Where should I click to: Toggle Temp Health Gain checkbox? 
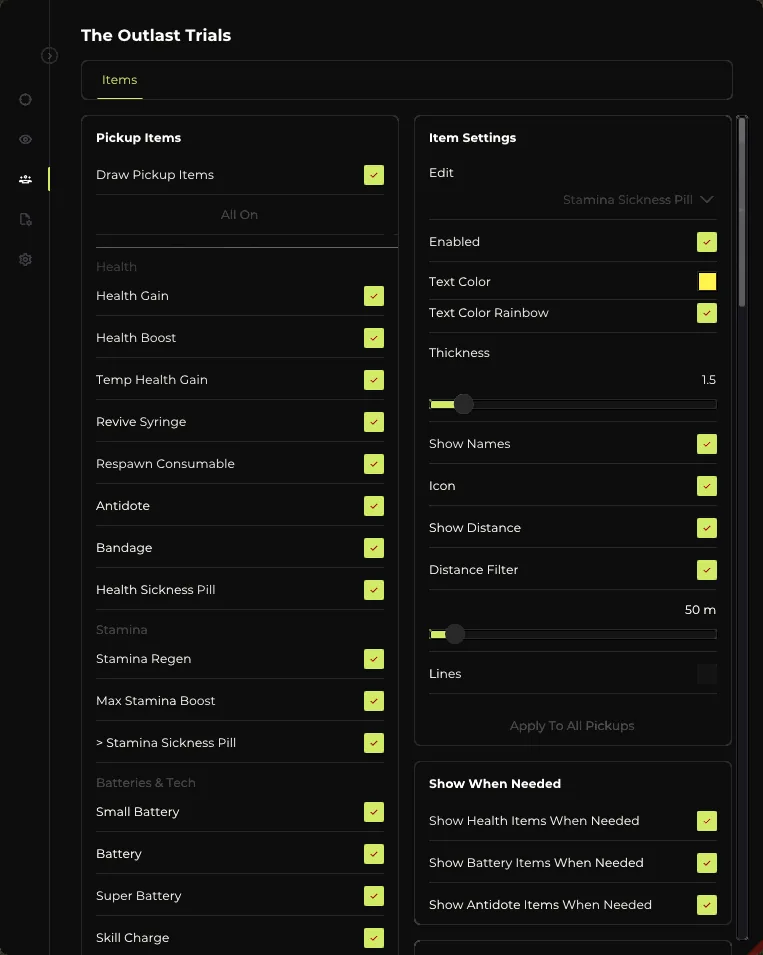pyautogui.click(x=374, y=380)
